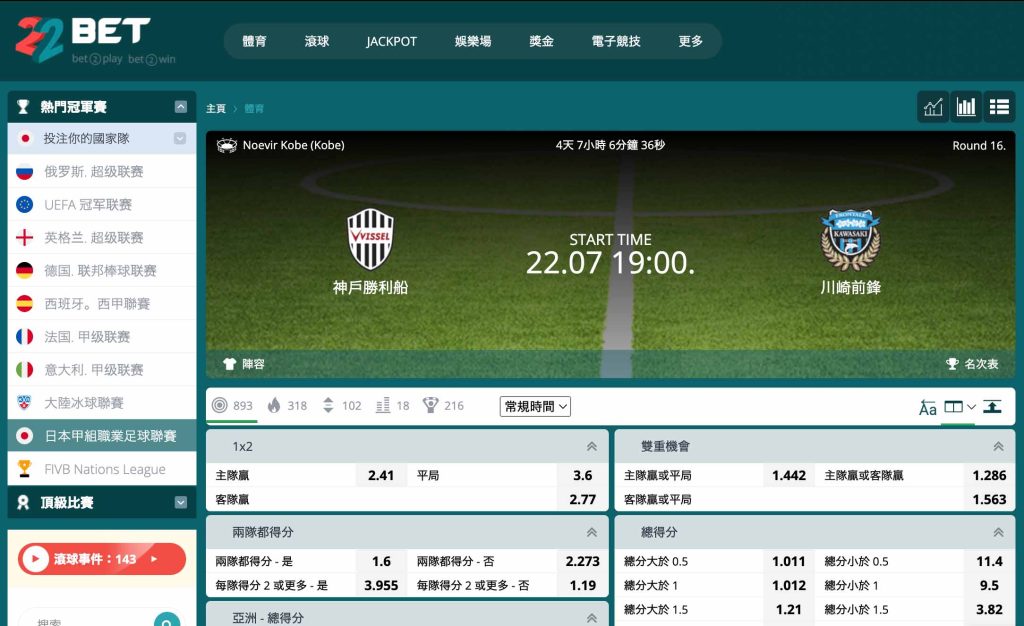Open the 體育 menu

tap(254, 41)
